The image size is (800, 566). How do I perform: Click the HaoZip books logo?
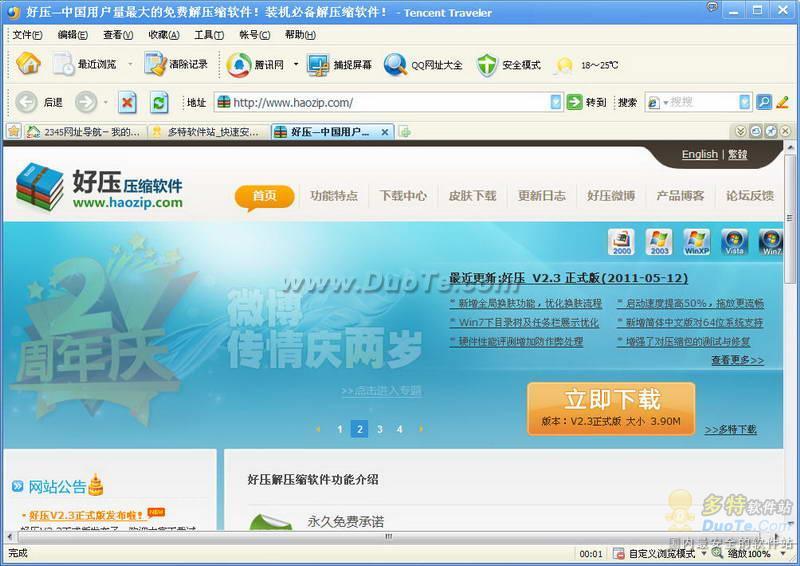[x=40, y=186]
